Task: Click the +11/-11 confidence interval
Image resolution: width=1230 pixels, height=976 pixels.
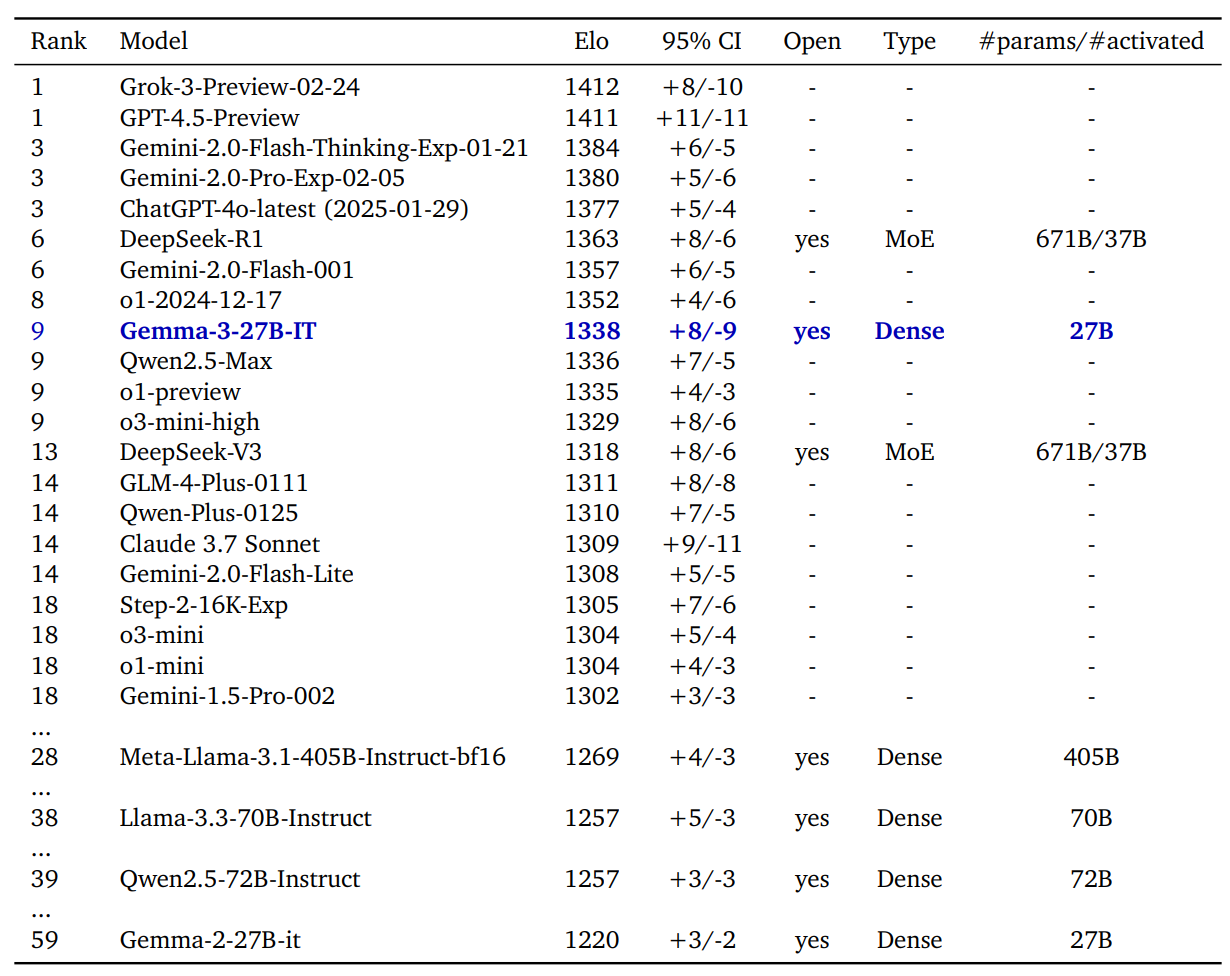Action: (x=702, y=118)
